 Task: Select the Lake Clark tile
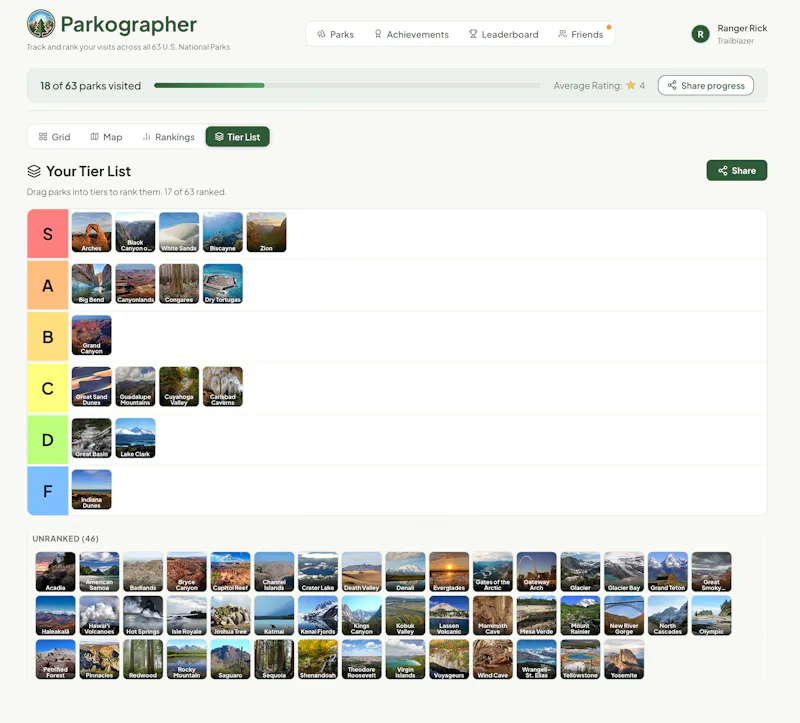pyautogui.click(x=135, y=438)
